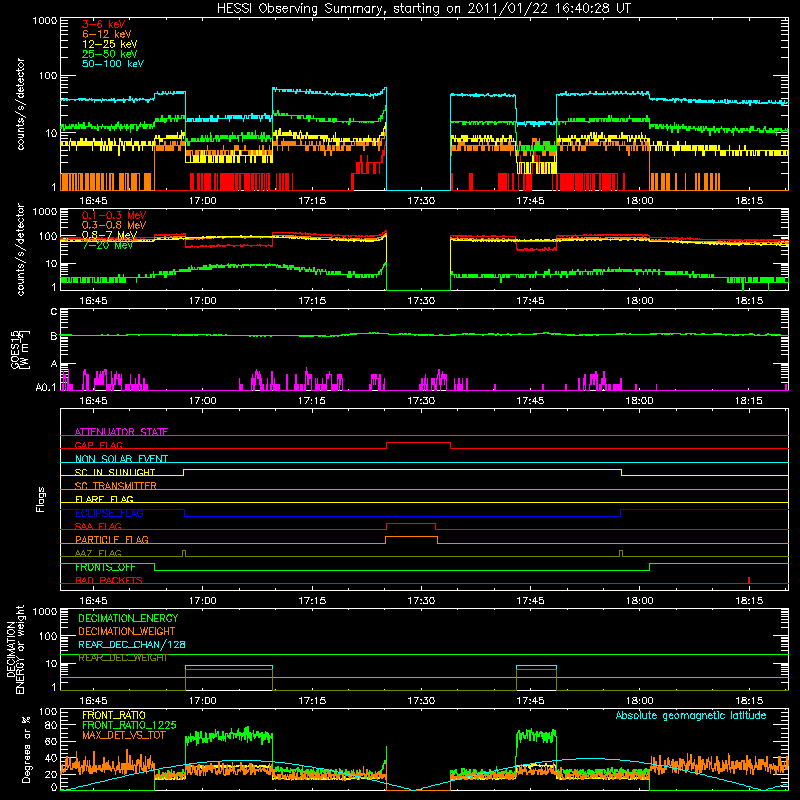This screenshot has width=800, height=800.
Task: Select the C level label on the GOES15 axis
Action: point(54,311)
